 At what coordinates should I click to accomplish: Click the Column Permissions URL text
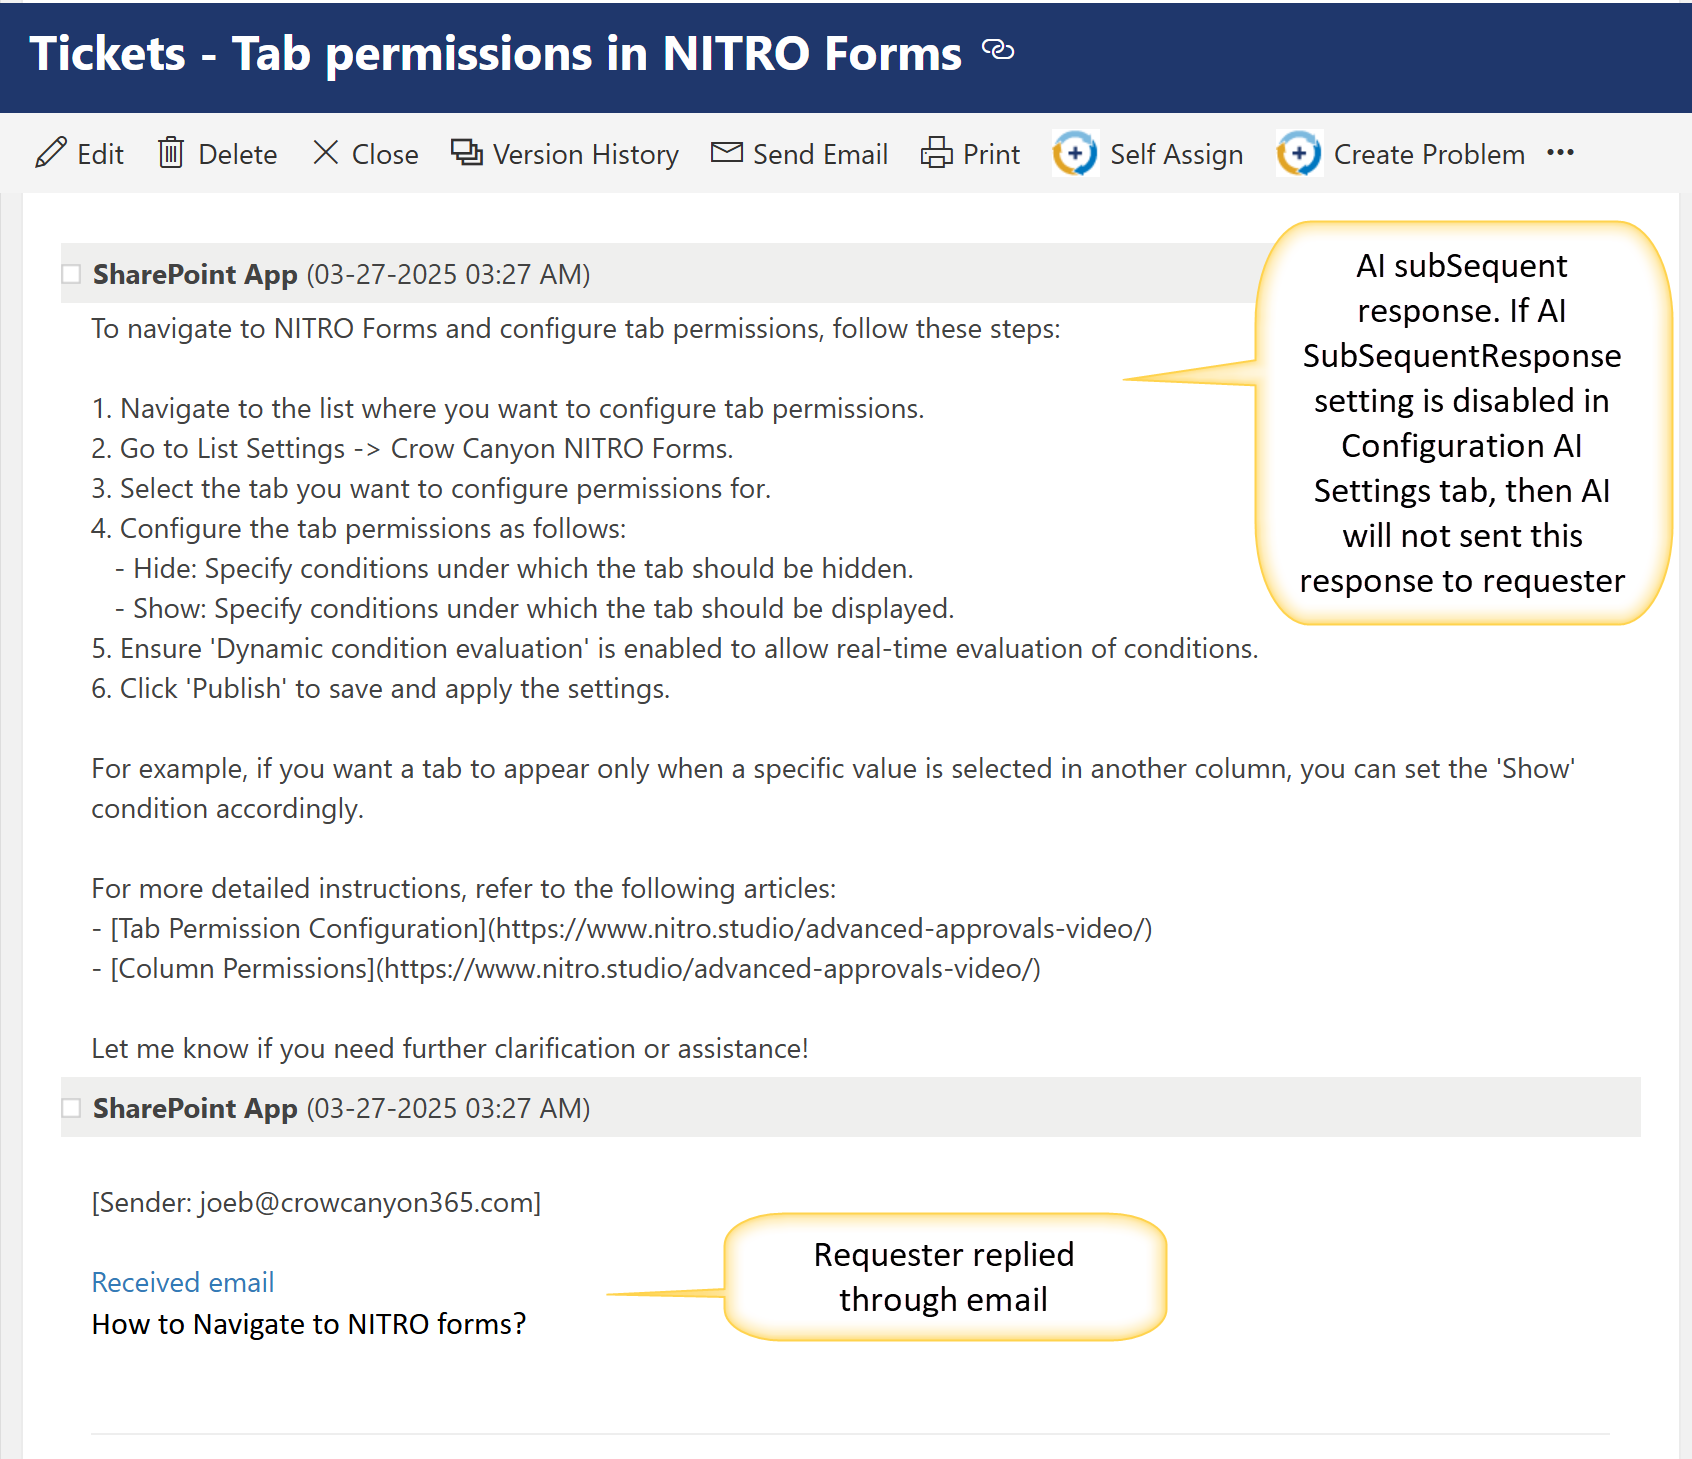[x=708, y=969]
